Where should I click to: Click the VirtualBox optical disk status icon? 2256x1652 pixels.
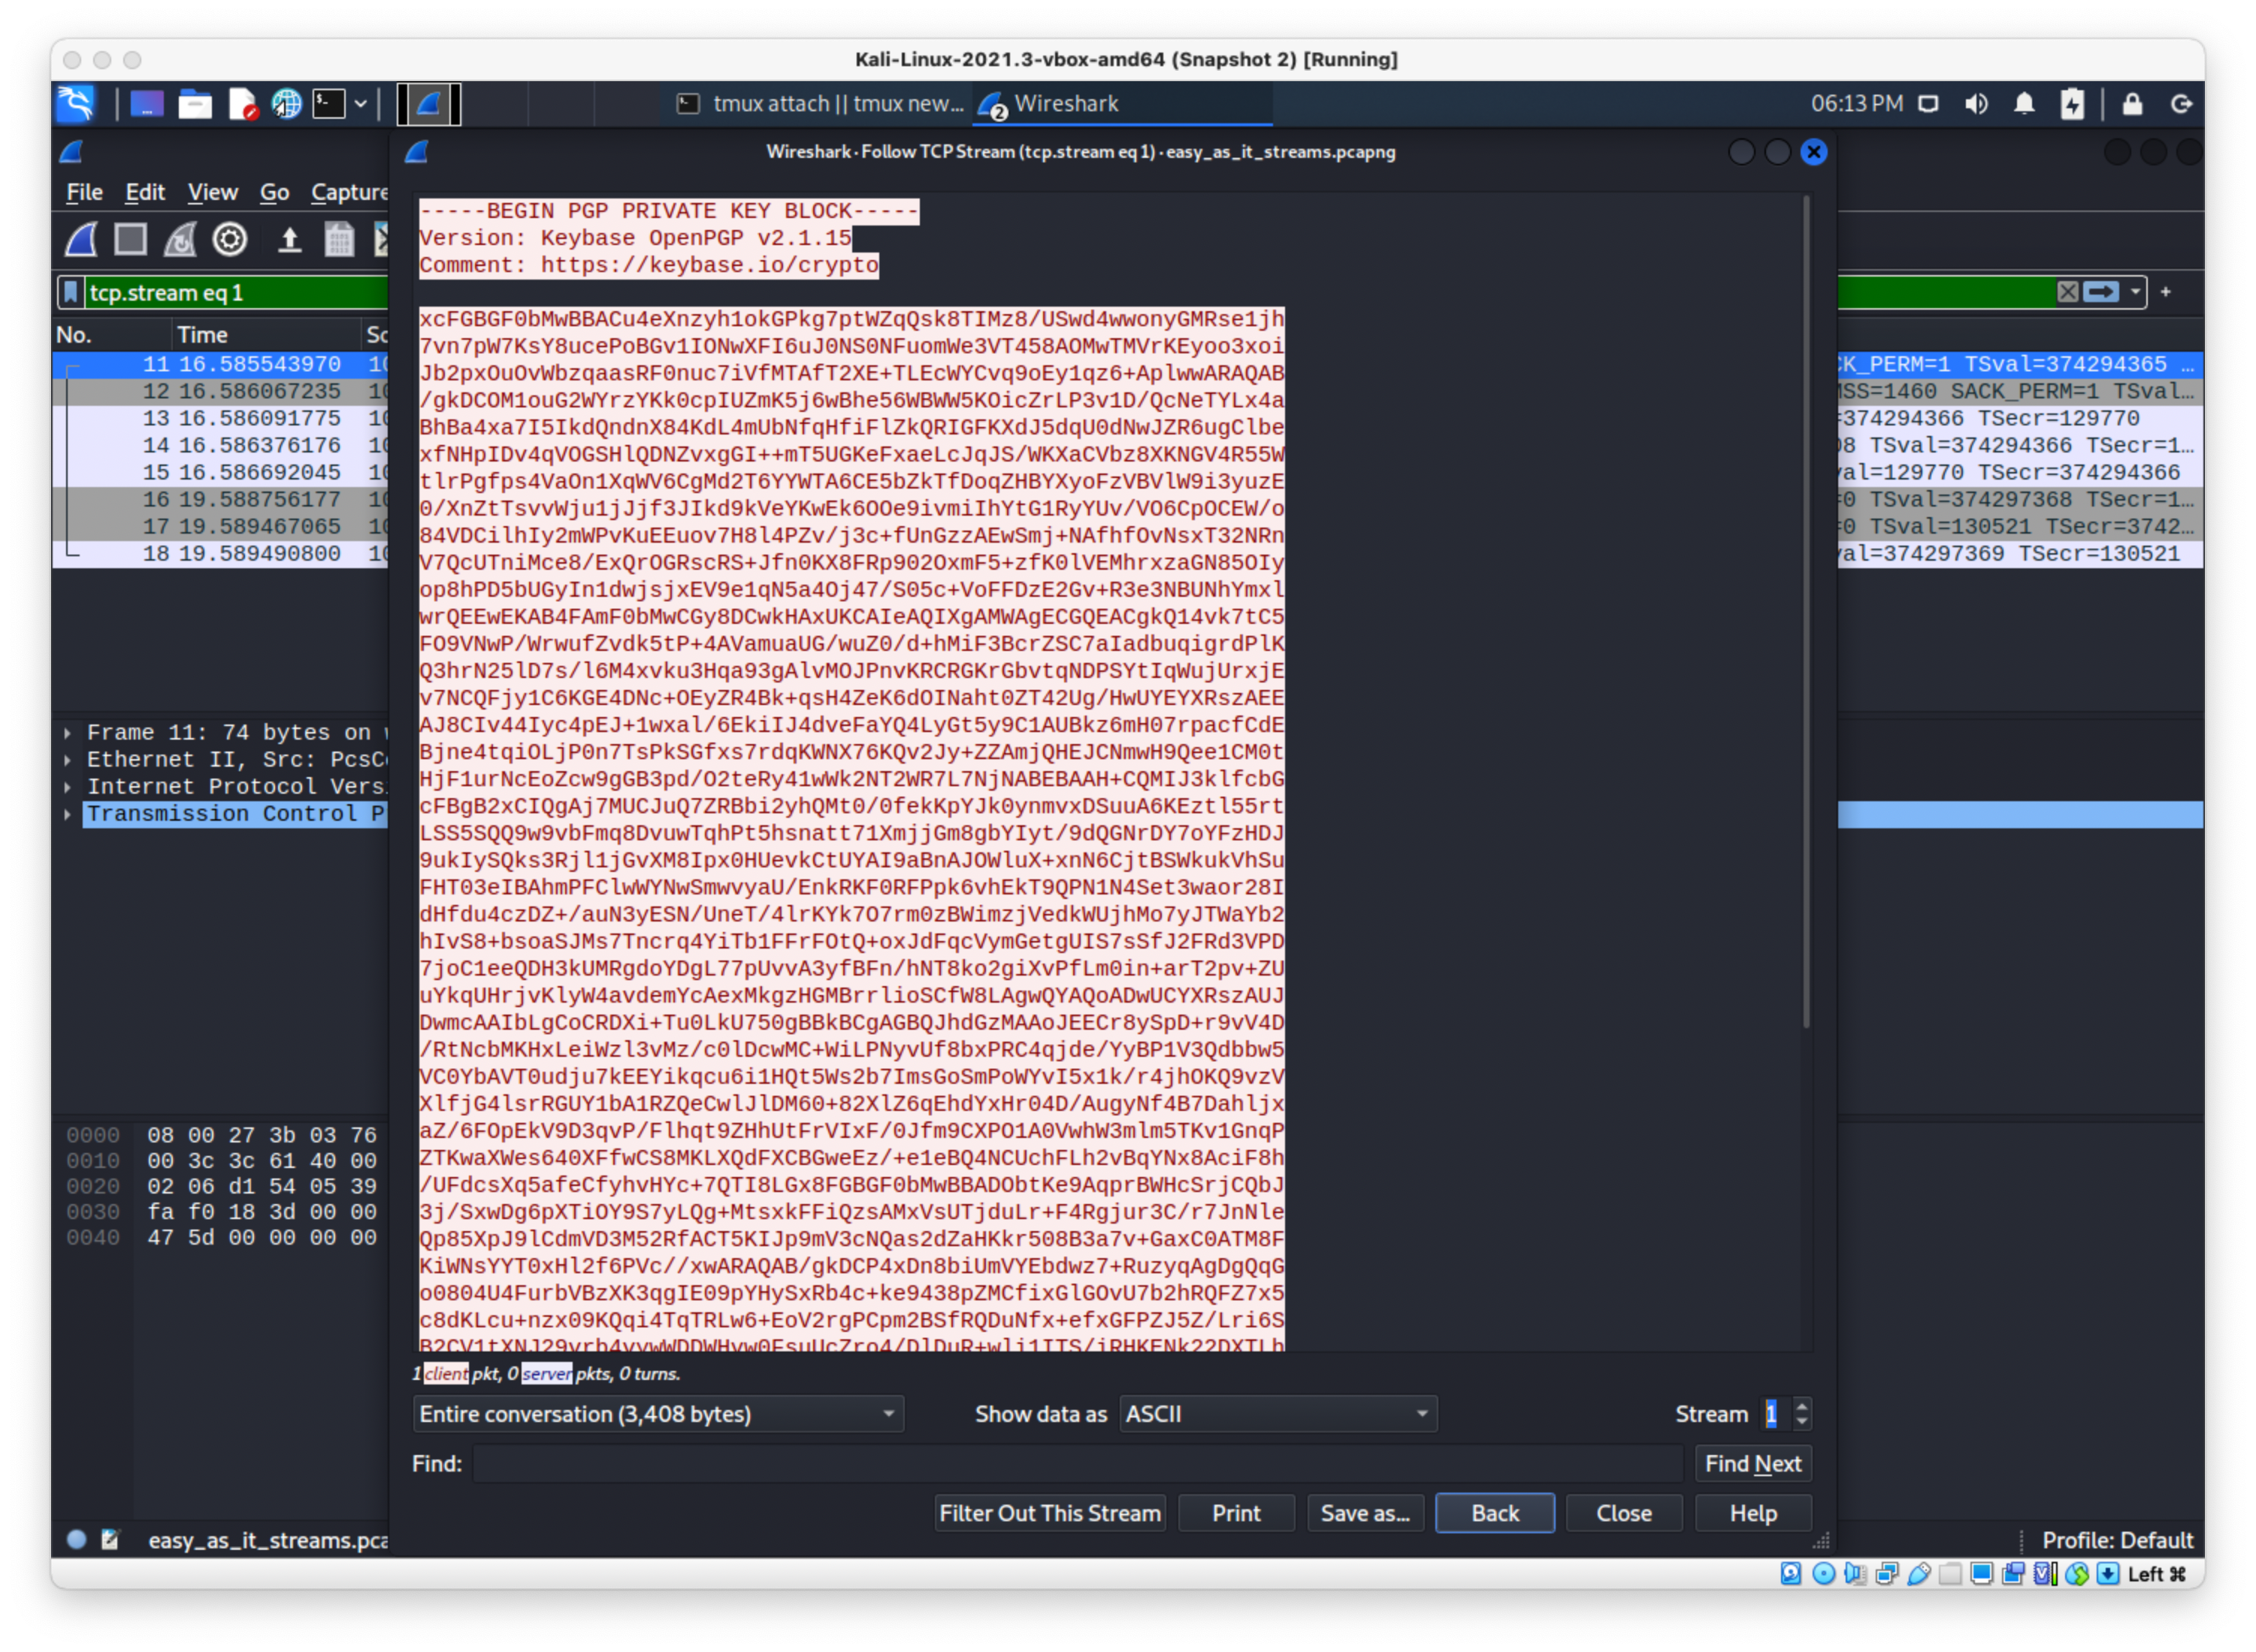1823,1575
